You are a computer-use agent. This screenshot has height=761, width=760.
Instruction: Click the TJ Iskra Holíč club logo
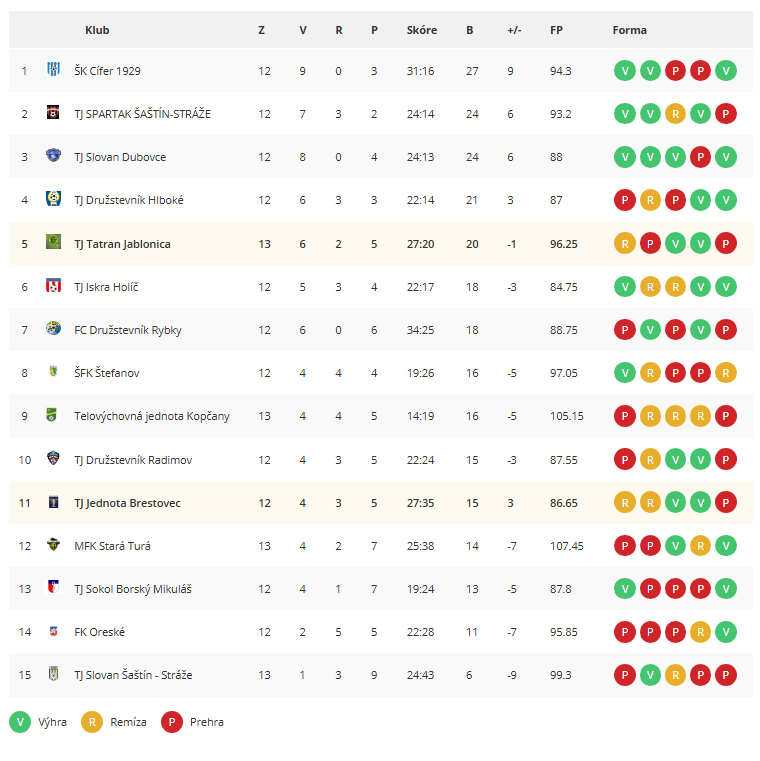coord(53,285)
